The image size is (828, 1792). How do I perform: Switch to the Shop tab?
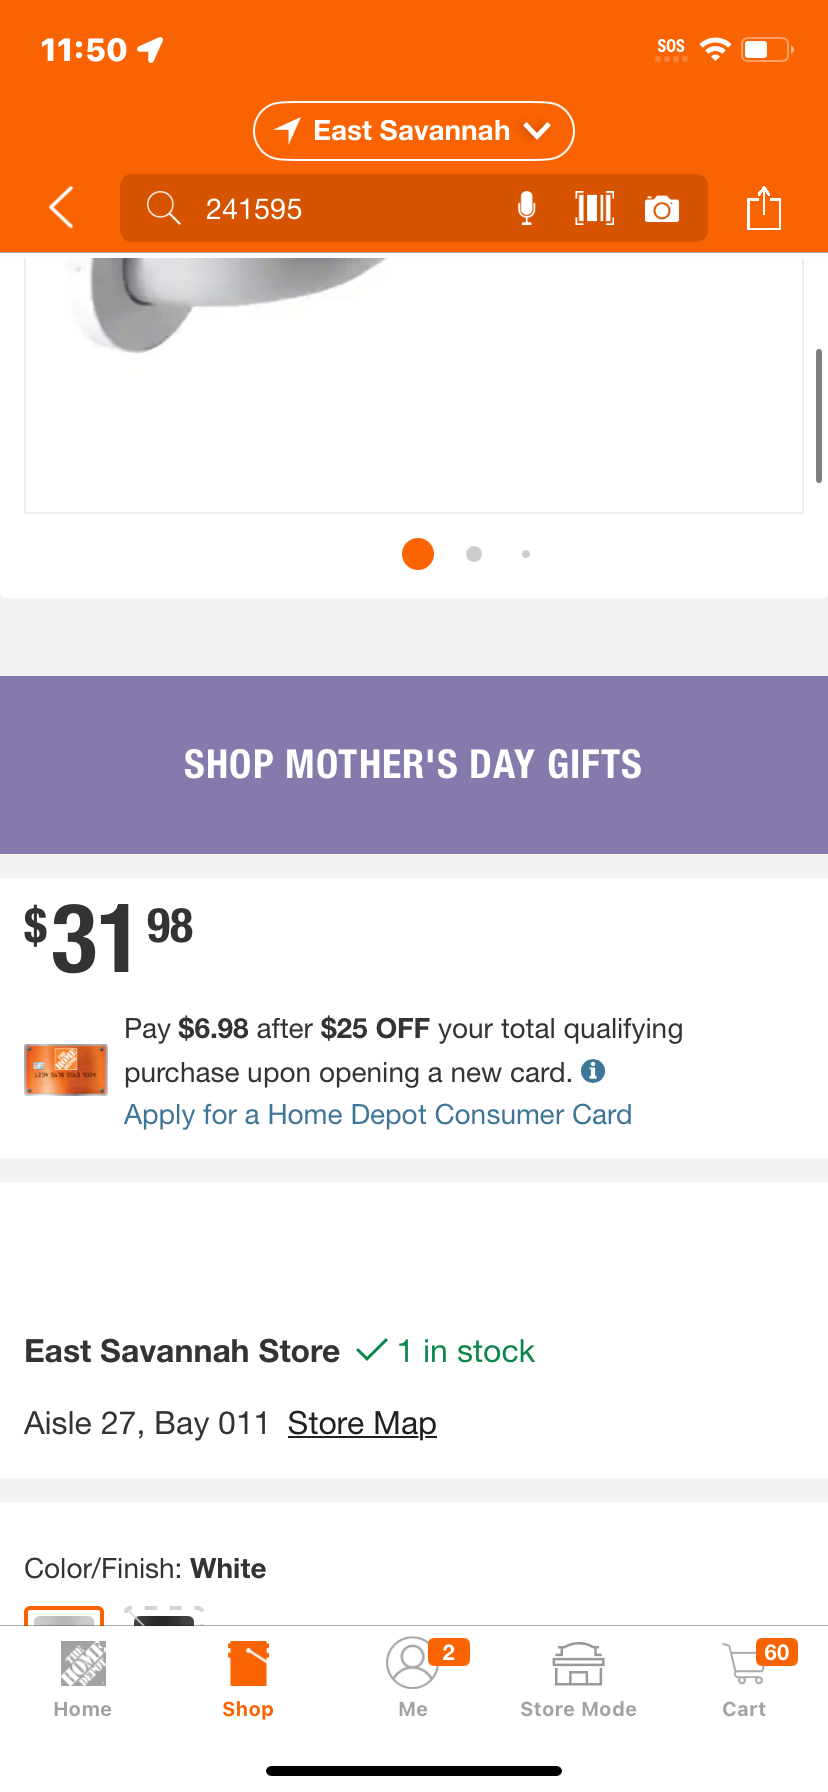click(x=248, y=1679)
